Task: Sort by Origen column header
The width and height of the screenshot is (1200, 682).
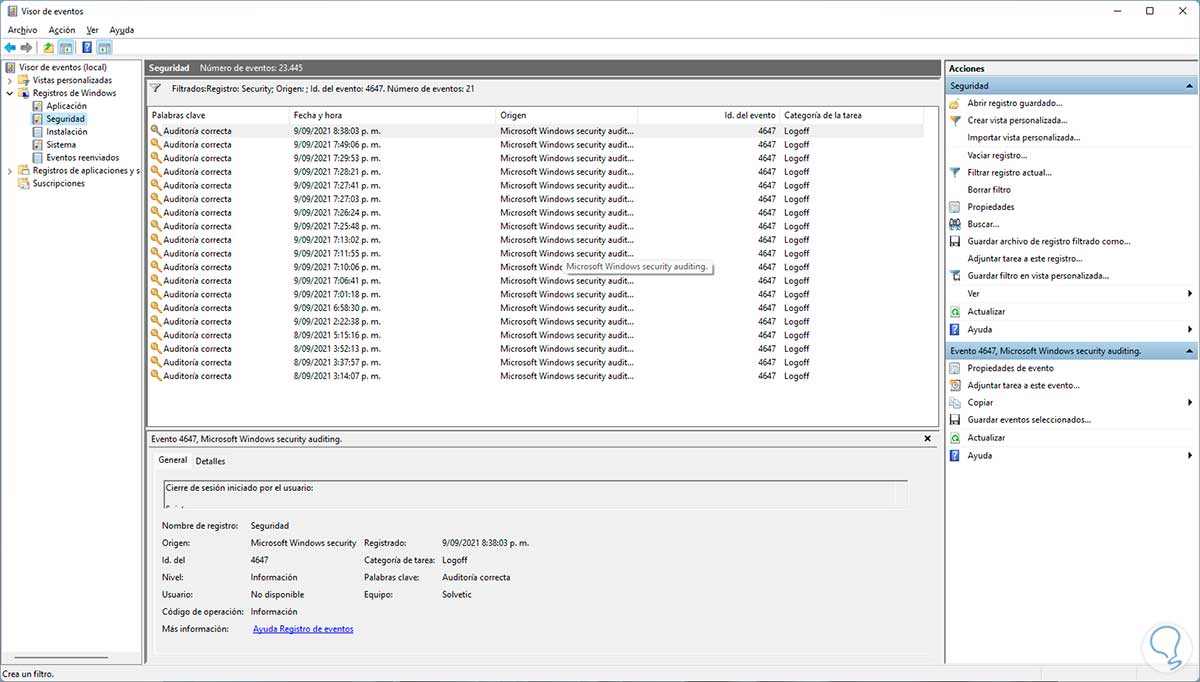Action: [566, 115]
